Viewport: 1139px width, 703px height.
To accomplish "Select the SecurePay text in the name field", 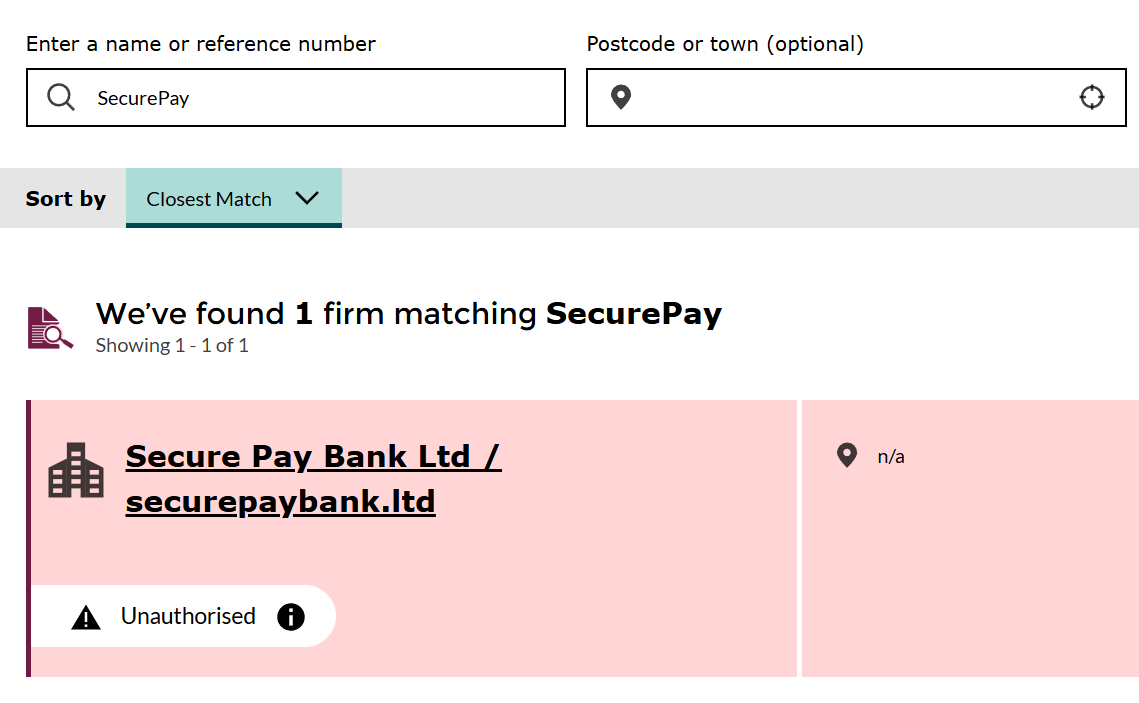I will coord(143,96).
